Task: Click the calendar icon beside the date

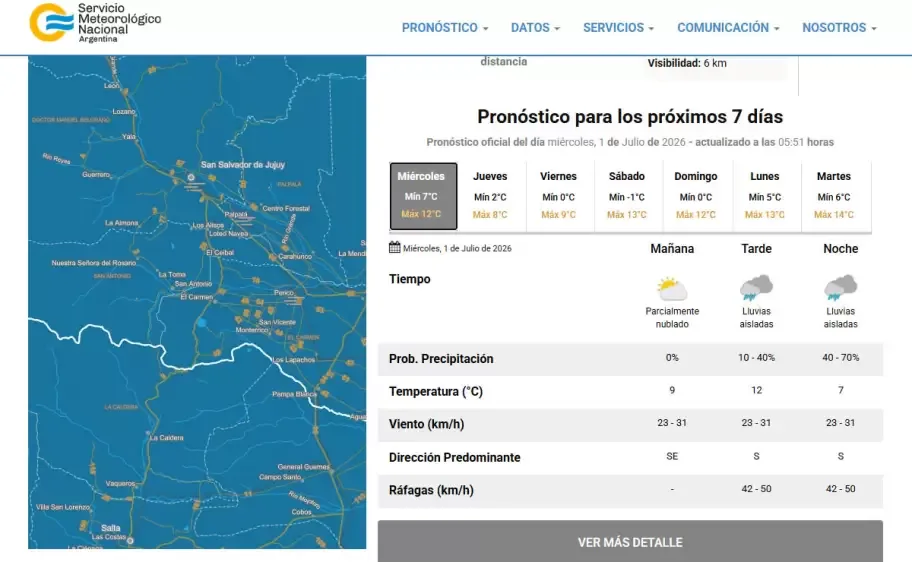Action: coord(394,247)
